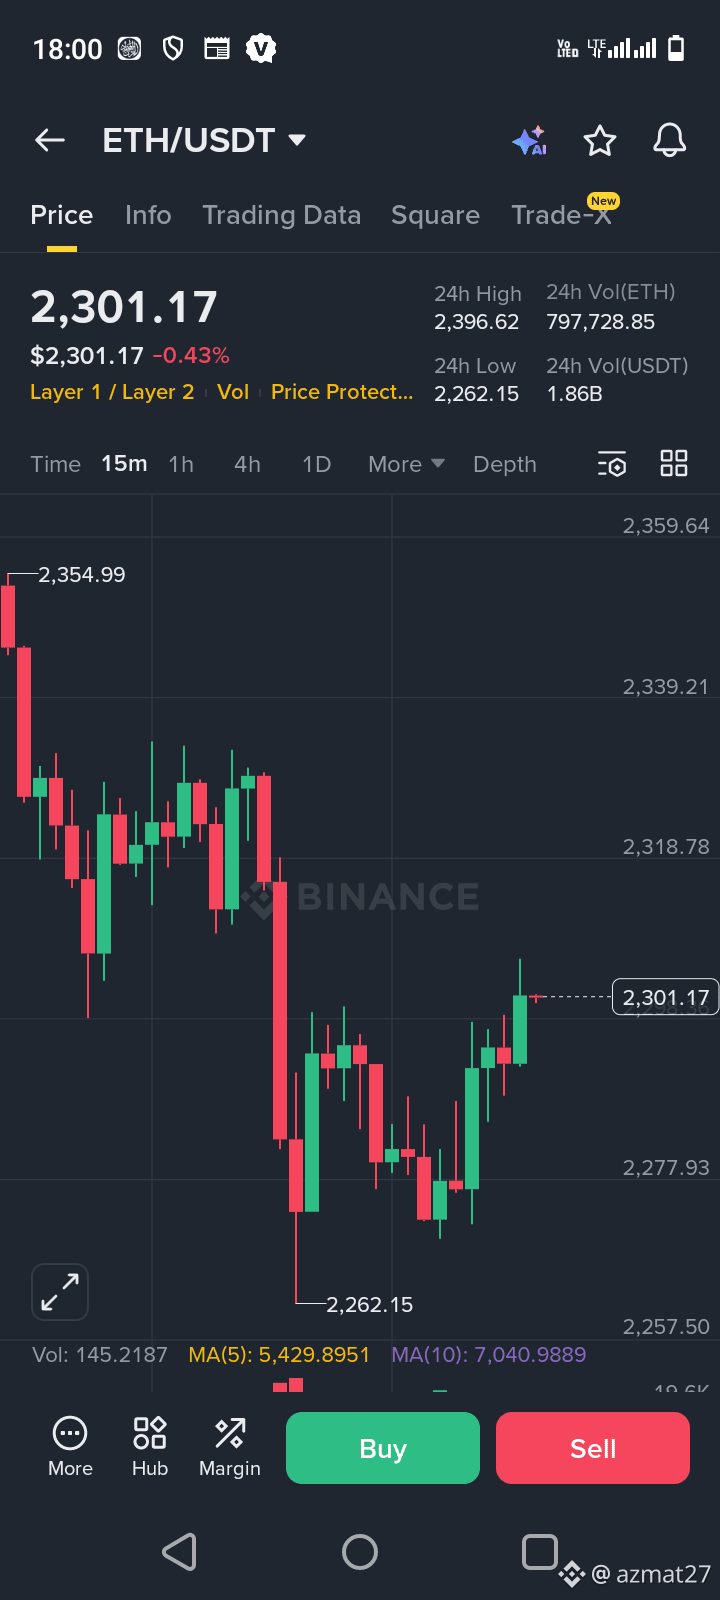Open the AI assistant sparkle icon
The width and height of the screenshot is (720, 1600).
pos(529,141)
